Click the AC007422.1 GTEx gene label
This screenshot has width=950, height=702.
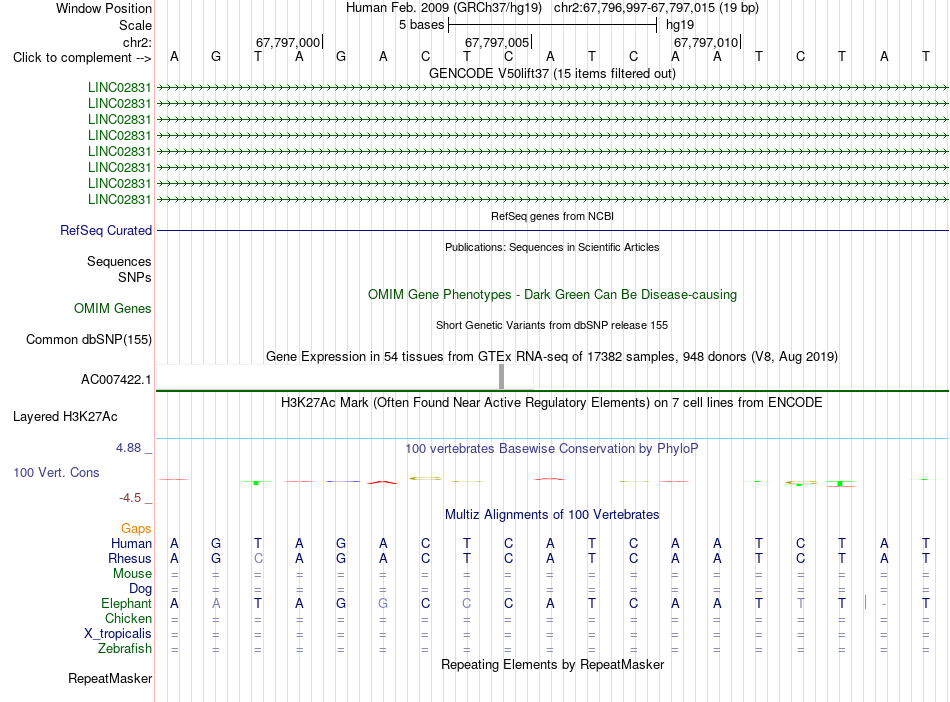(x=116, y=380)
